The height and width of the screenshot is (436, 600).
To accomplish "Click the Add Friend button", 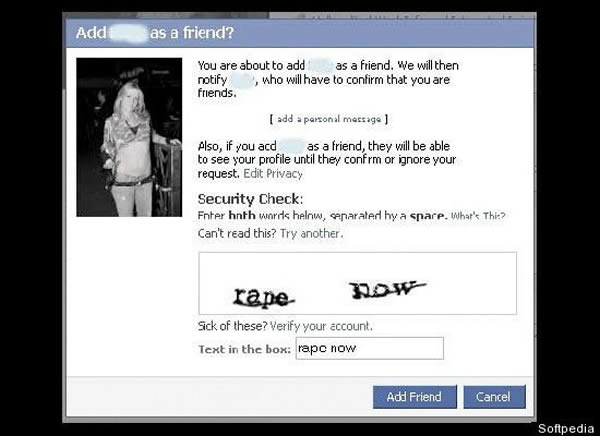I will pos(414,397).
